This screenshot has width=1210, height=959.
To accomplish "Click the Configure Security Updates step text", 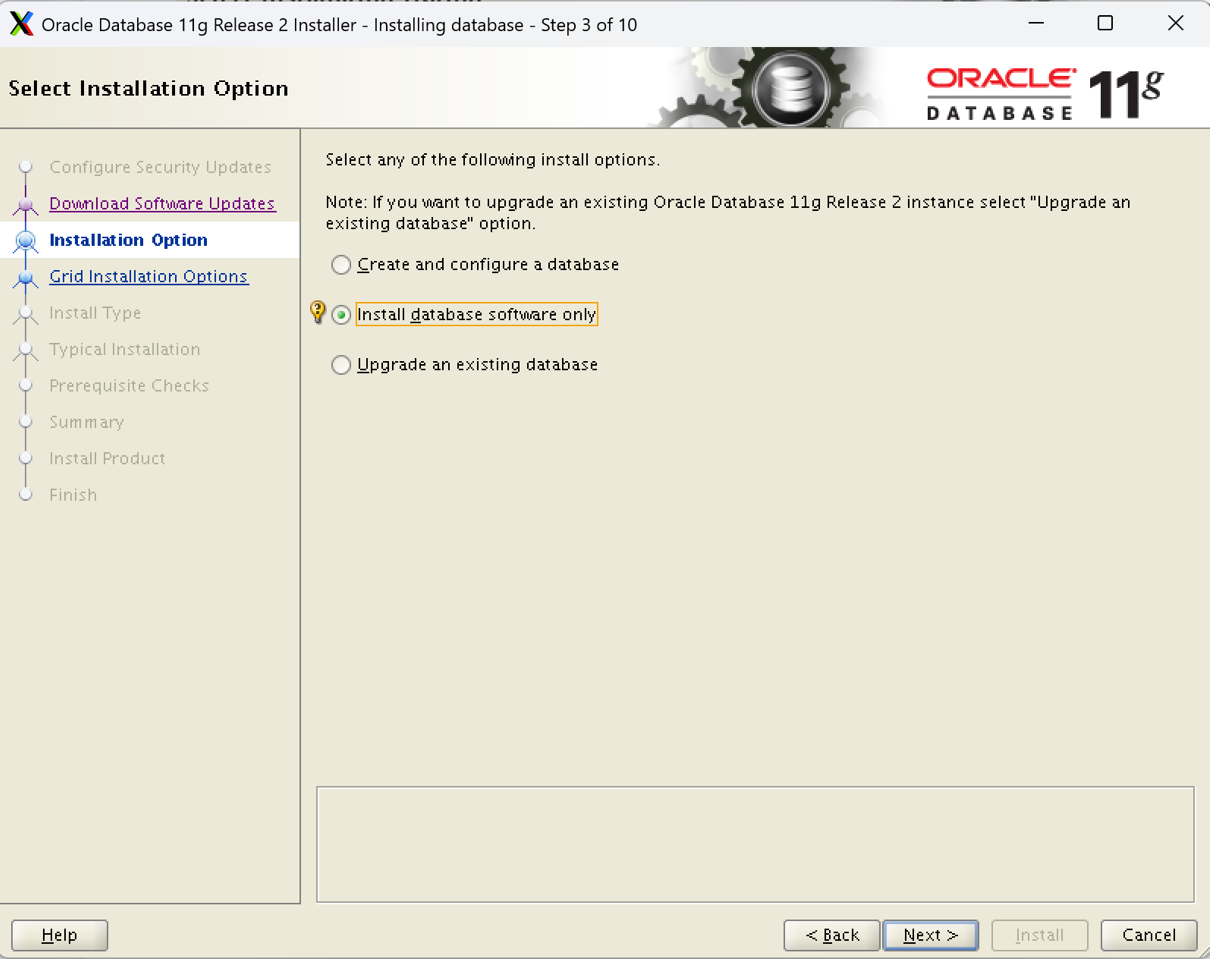I will 160,167.
